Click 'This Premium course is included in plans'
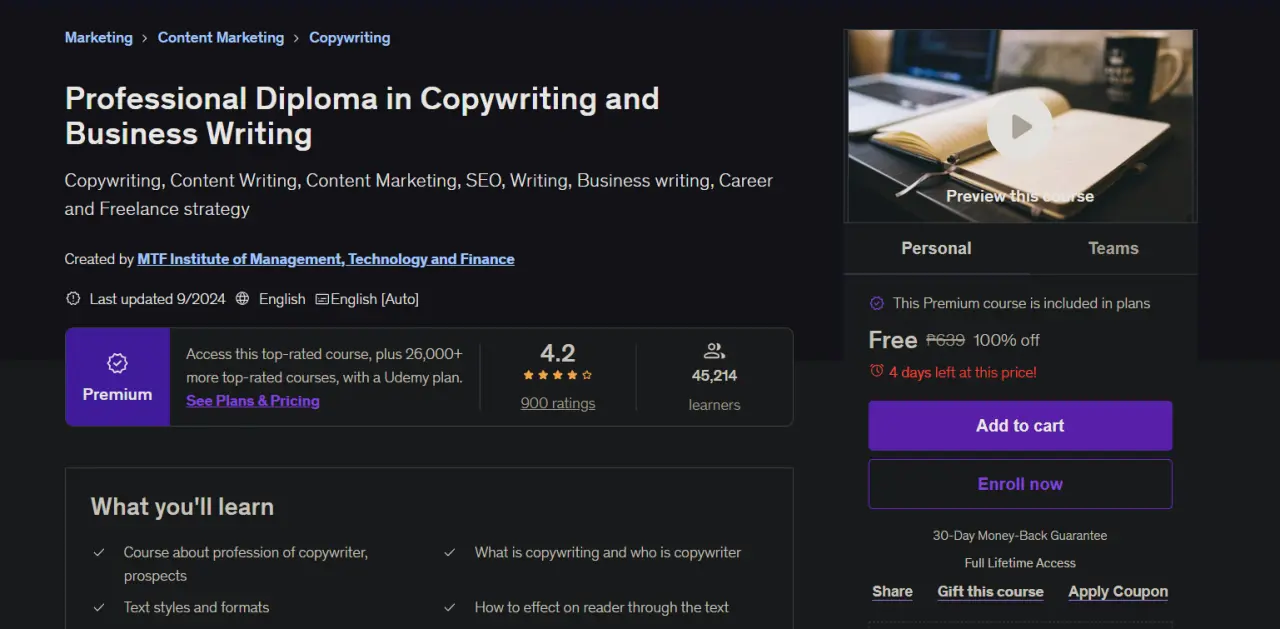This screenshot has height=629, width=1280. click(1021, 303)
